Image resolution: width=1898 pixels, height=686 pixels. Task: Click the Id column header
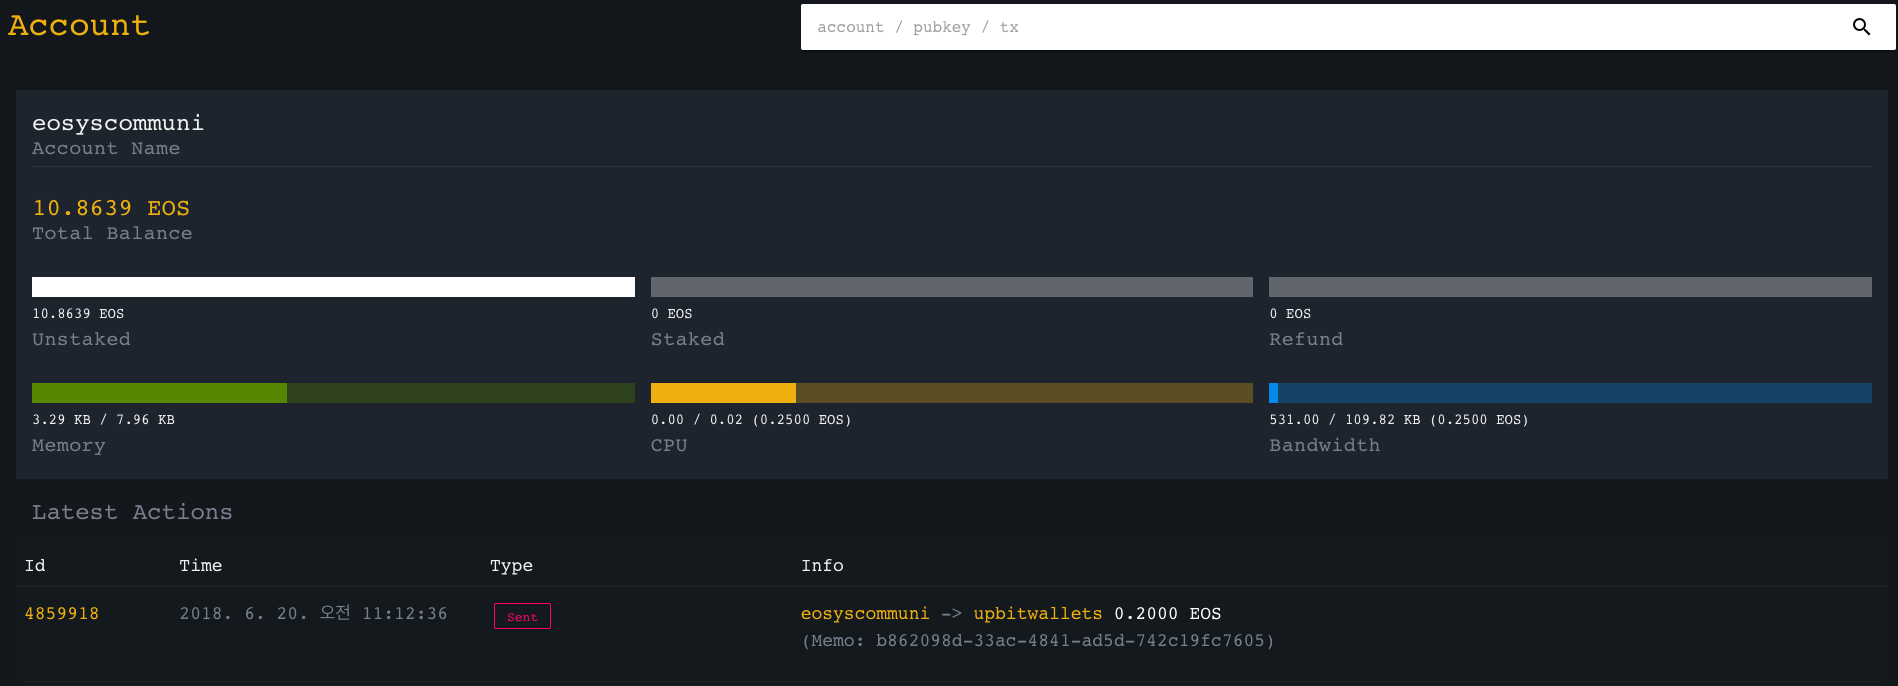35,566
